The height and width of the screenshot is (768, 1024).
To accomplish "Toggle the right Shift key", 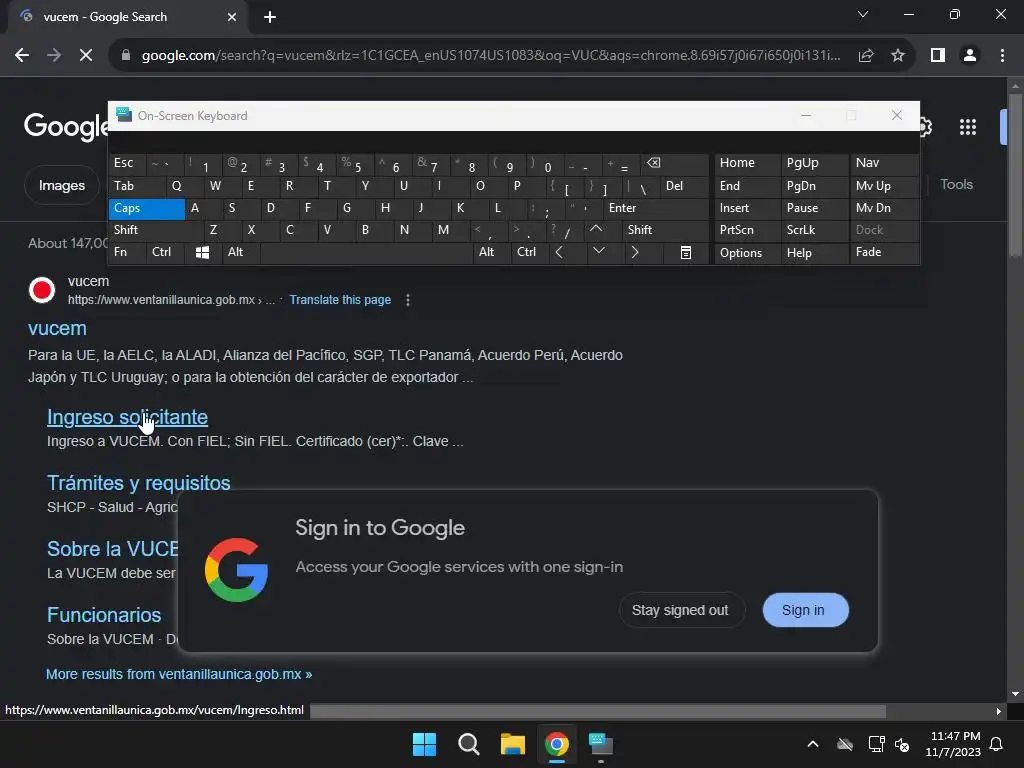I will [665, 231].
